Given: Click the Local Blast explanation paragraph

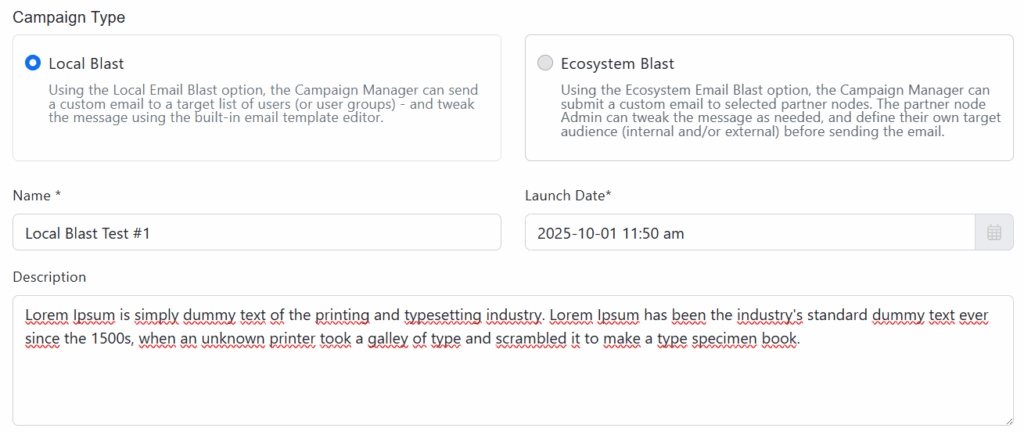Looking at the screenshot, I should click(x=261, y=104).
